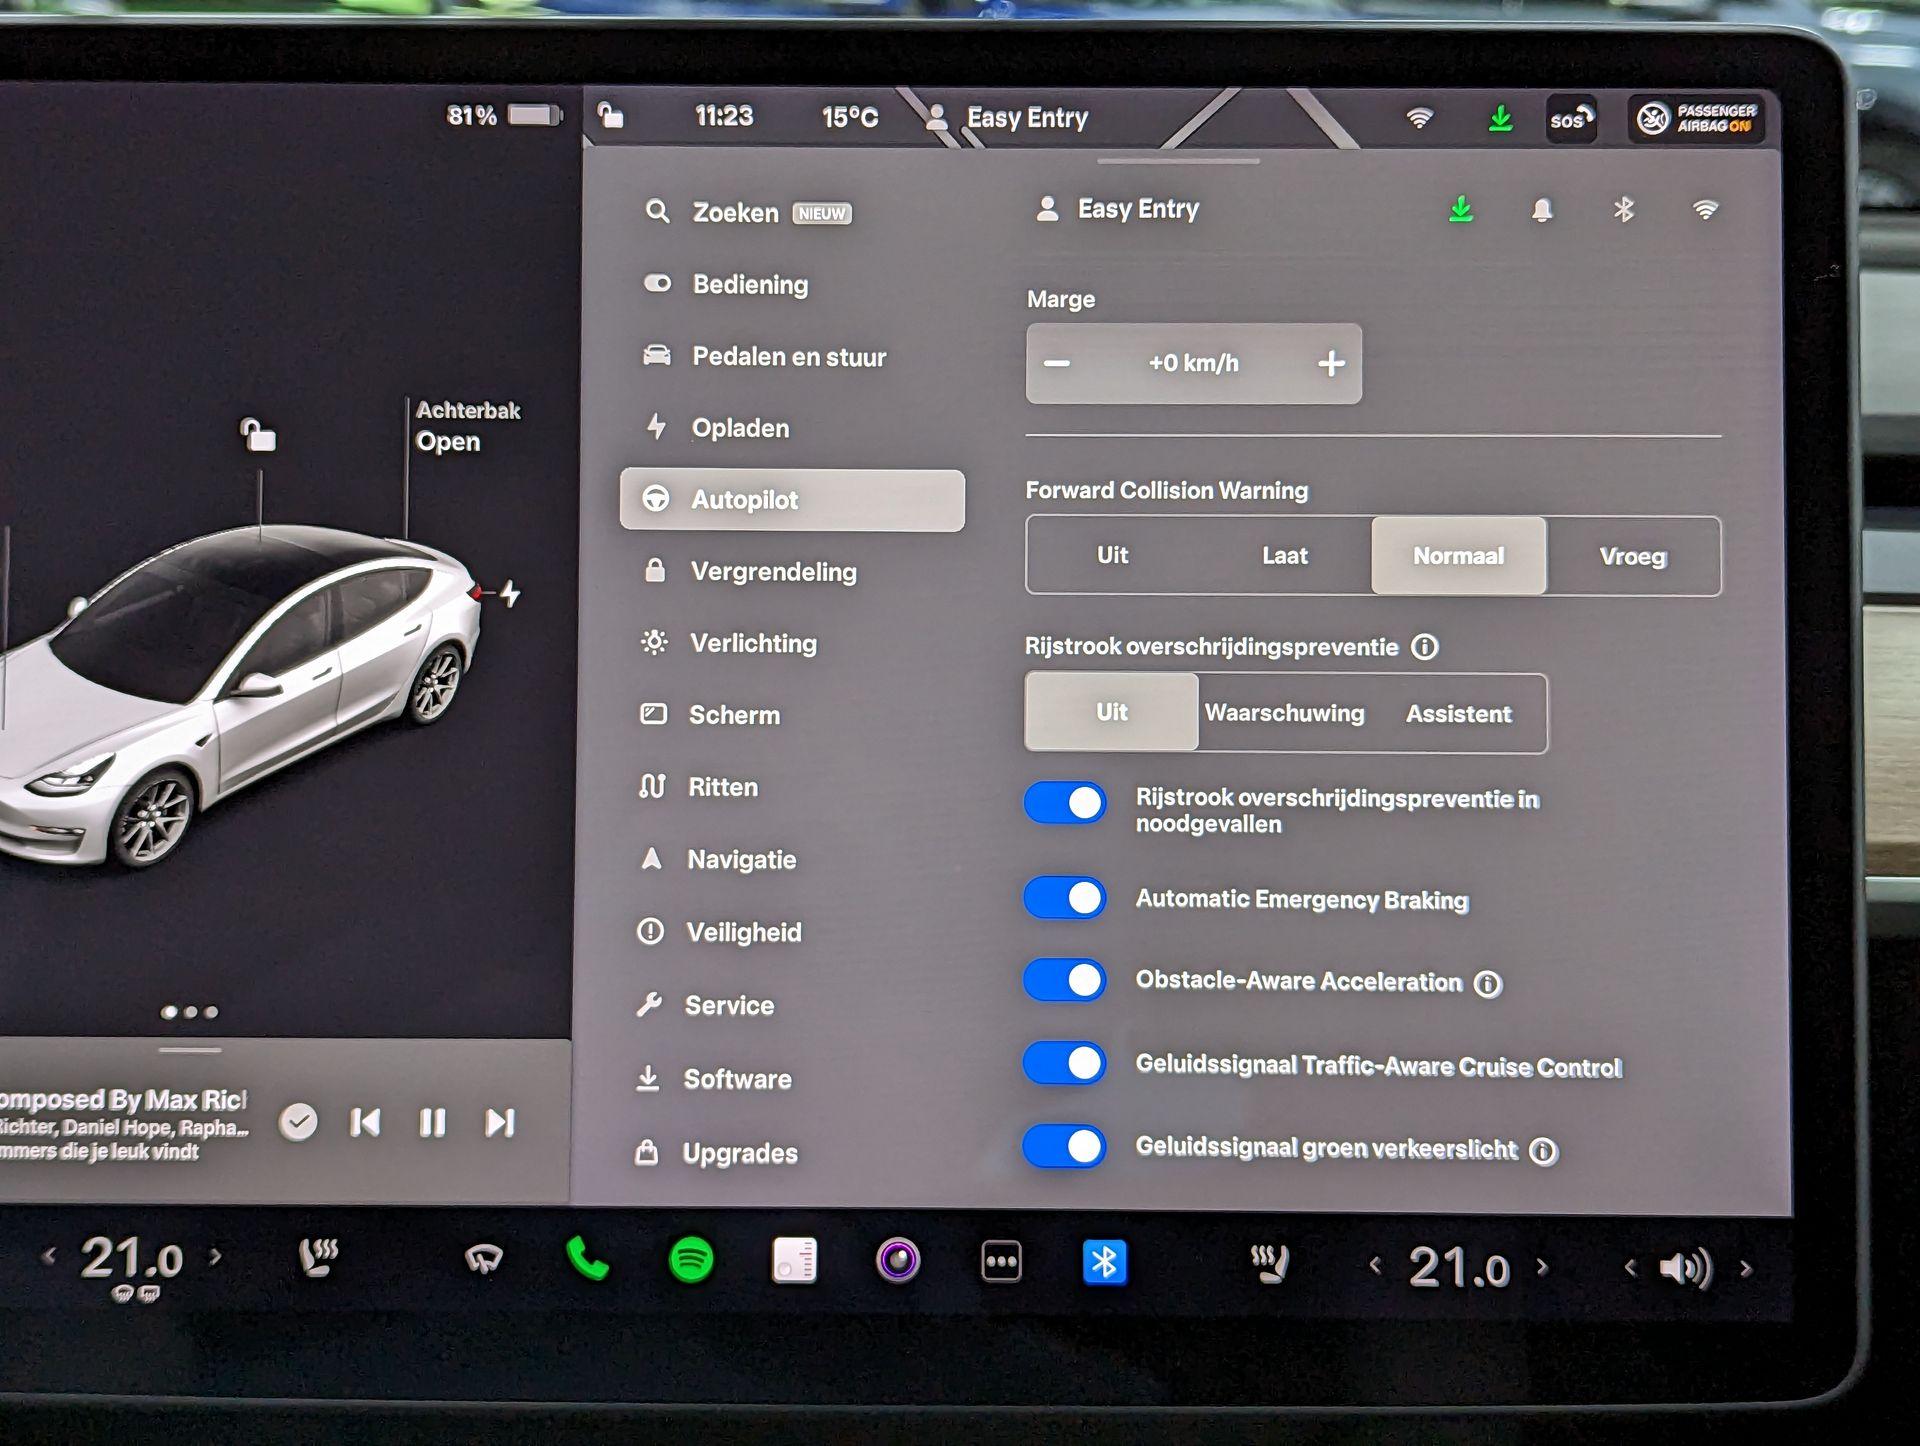Open the Ritten trips menu
The height and width of the screenshot is (1446, 1920).
[x=698, y=787]
